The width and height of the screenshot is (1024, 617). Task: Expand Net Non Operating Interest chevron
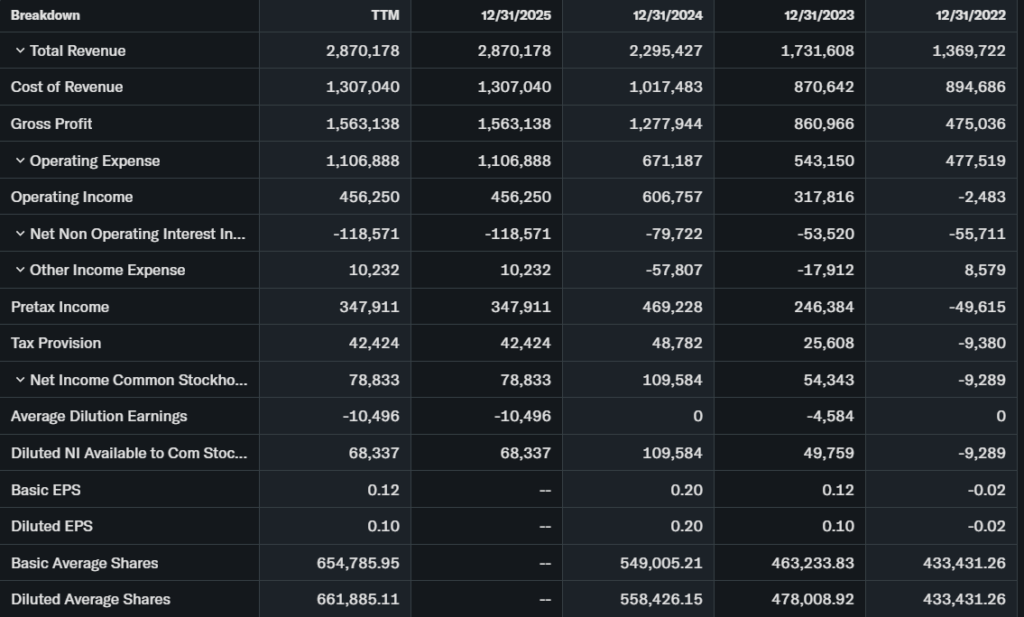(20, 234)
